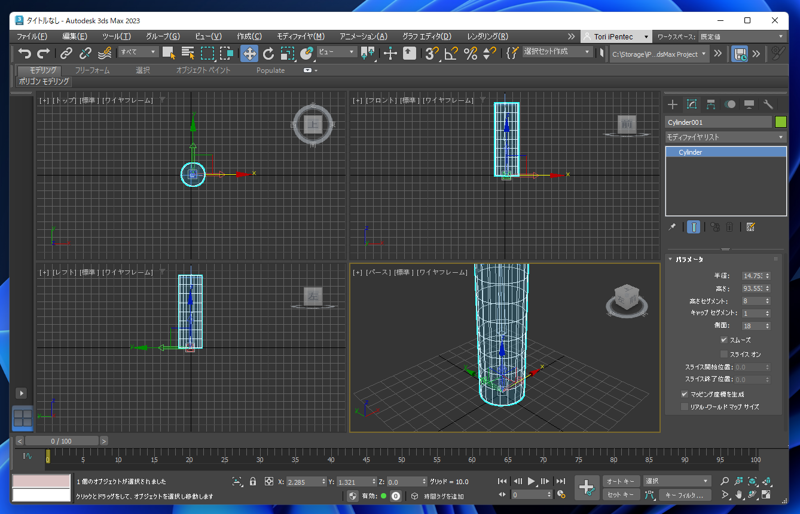This screenshot has height=514, width=800.
Task: Switch to フリーフォーム ribbon tab
Action: coord(92,70)
